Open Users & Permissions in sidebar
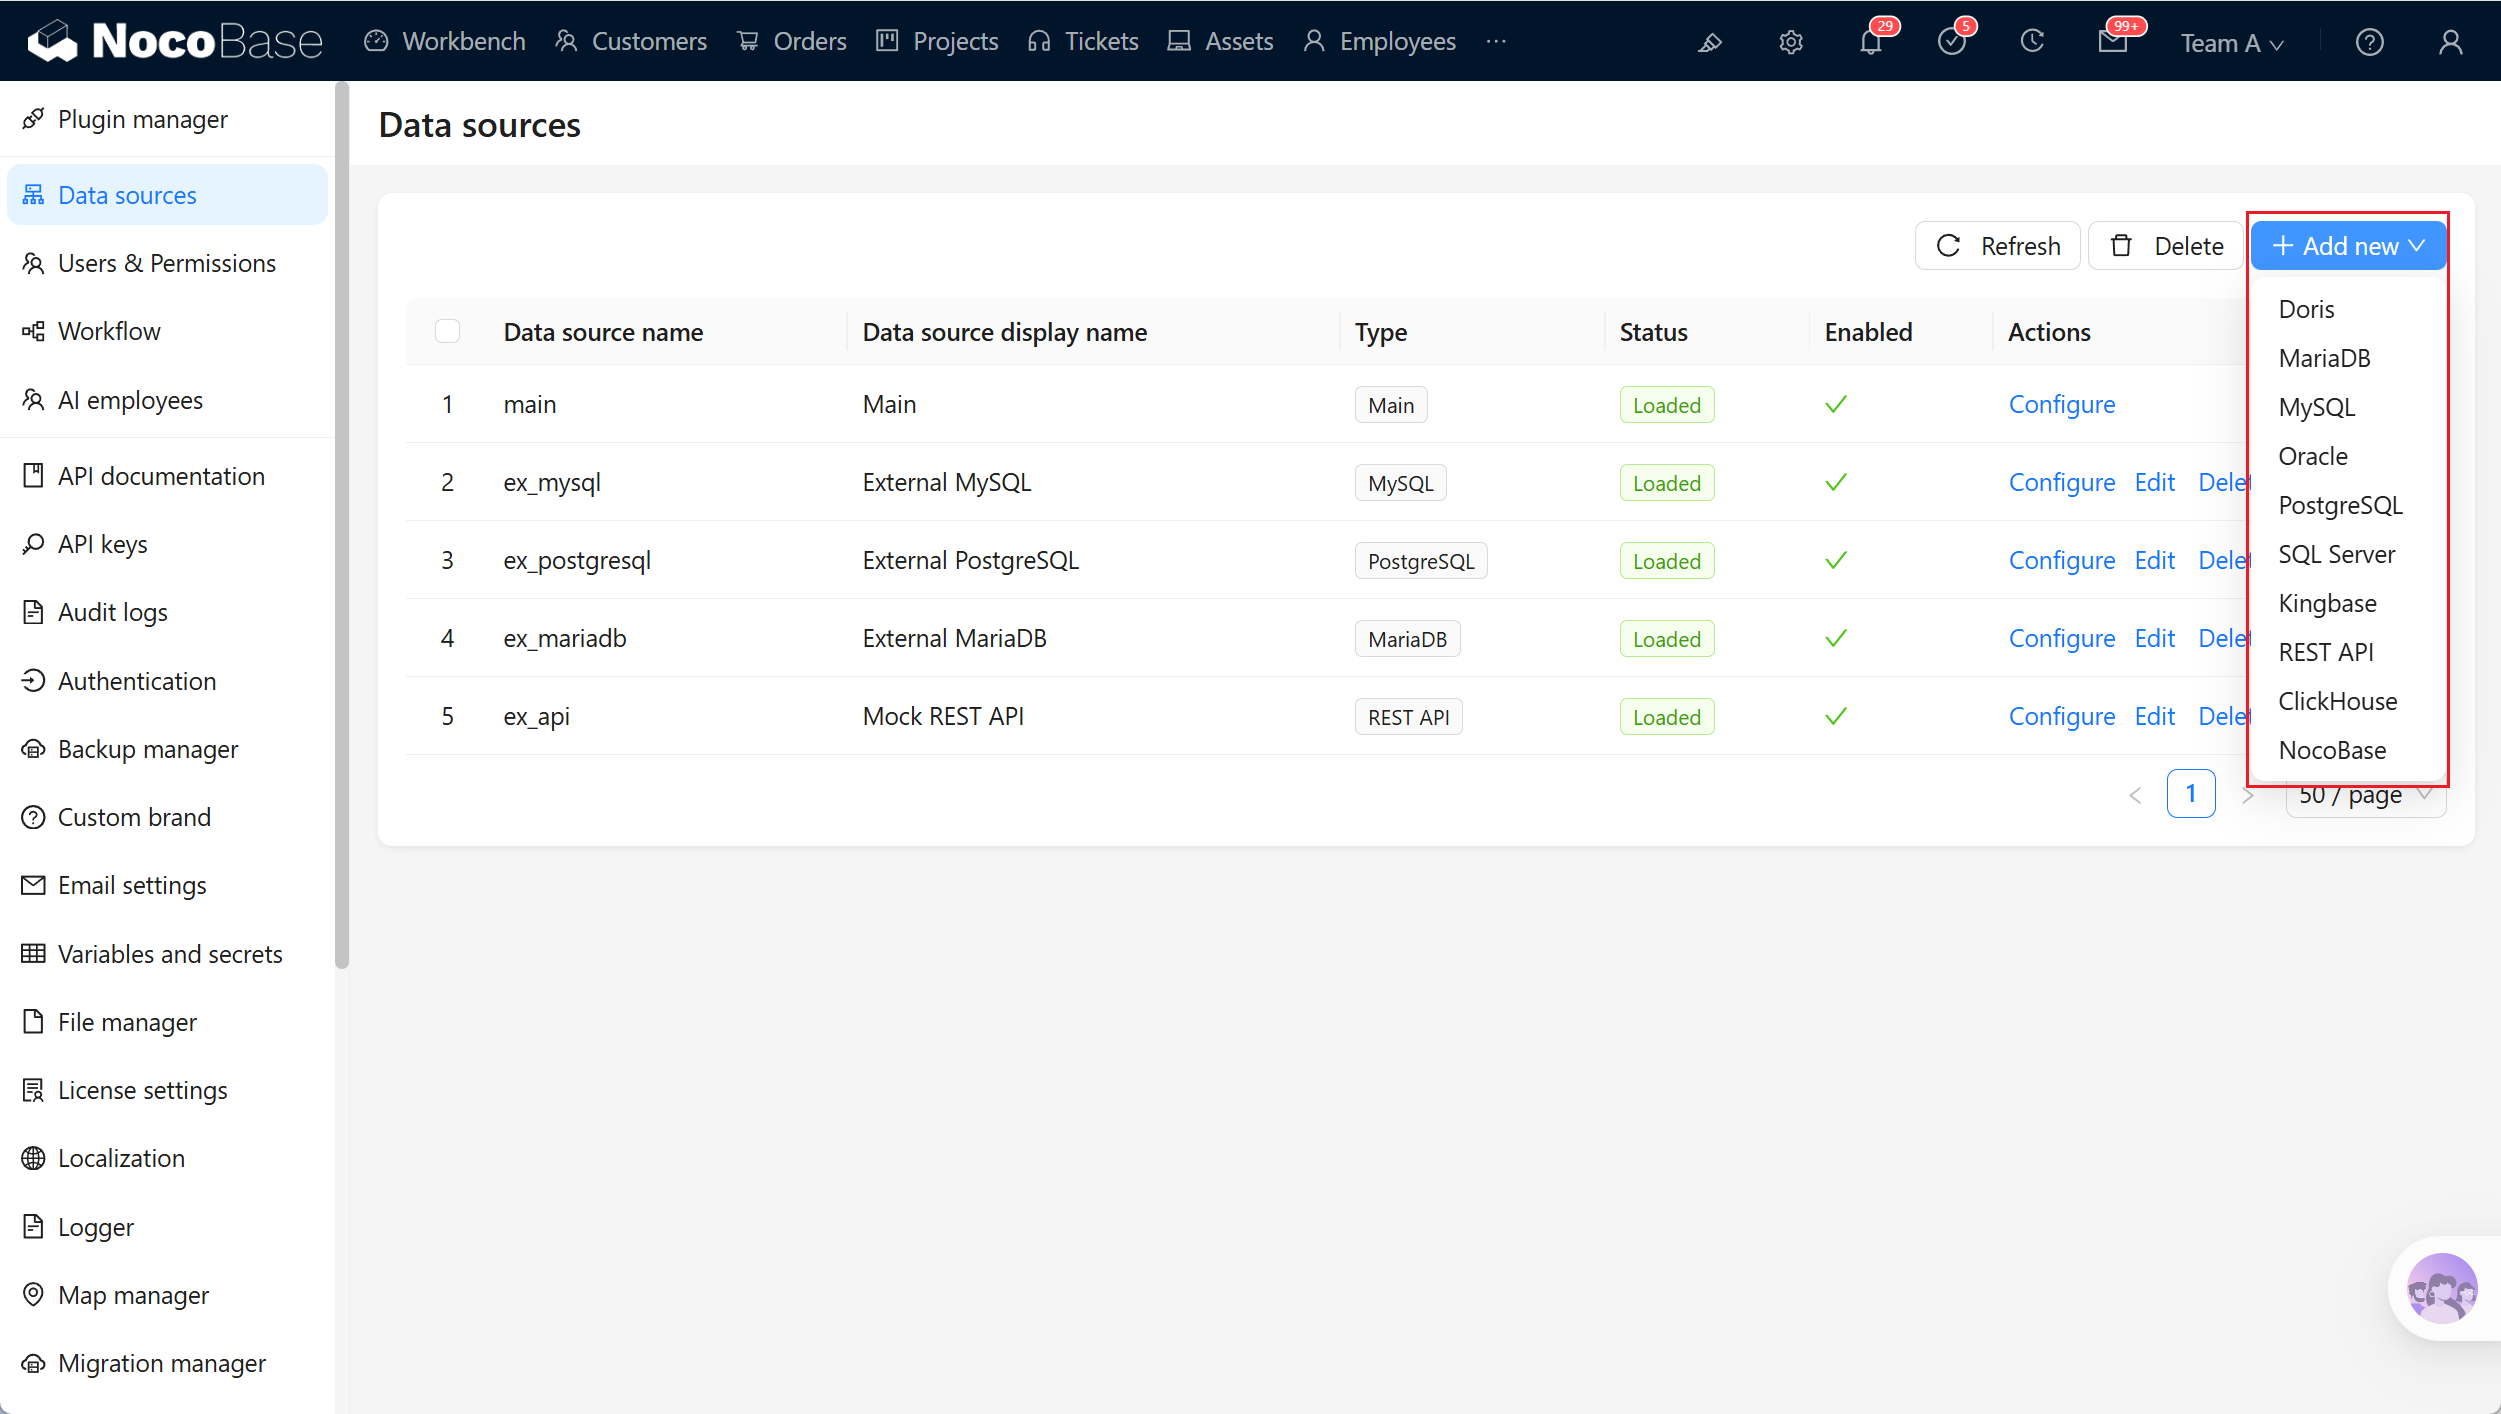Viewport: 2501px width, 1414px height. (x=167, y=263)
